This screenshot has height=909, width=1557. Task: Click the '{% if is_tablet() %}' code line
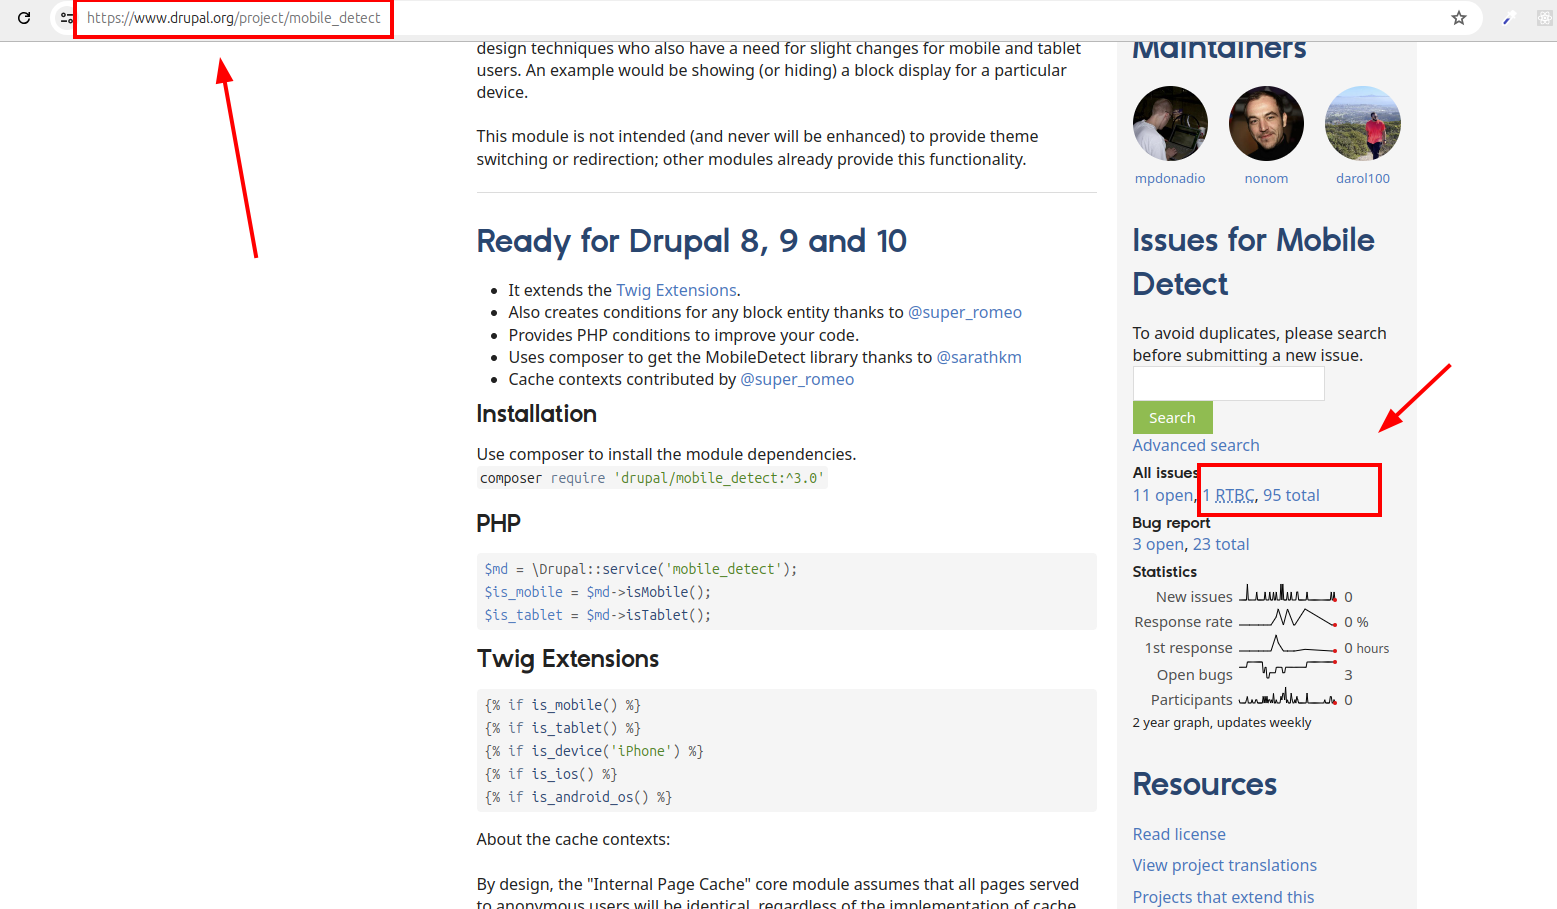tap(563, 729)
